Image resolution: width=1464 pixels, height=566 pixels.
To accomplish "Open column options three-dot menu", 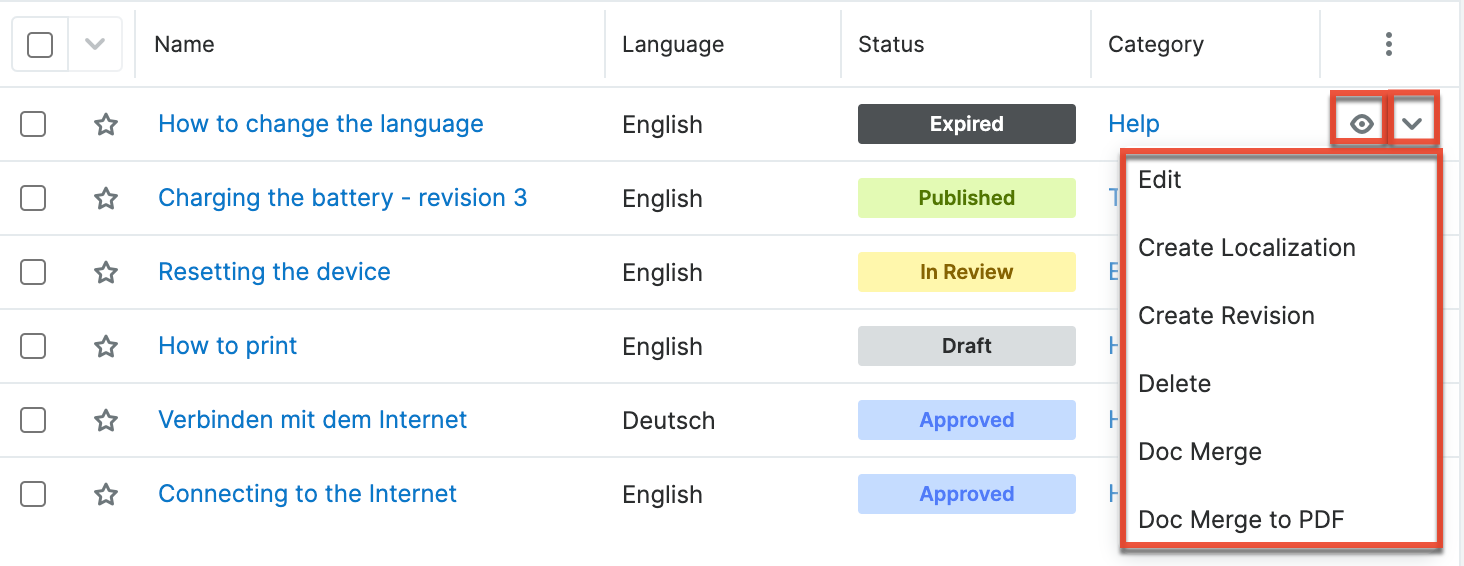I will (1388, 44).
